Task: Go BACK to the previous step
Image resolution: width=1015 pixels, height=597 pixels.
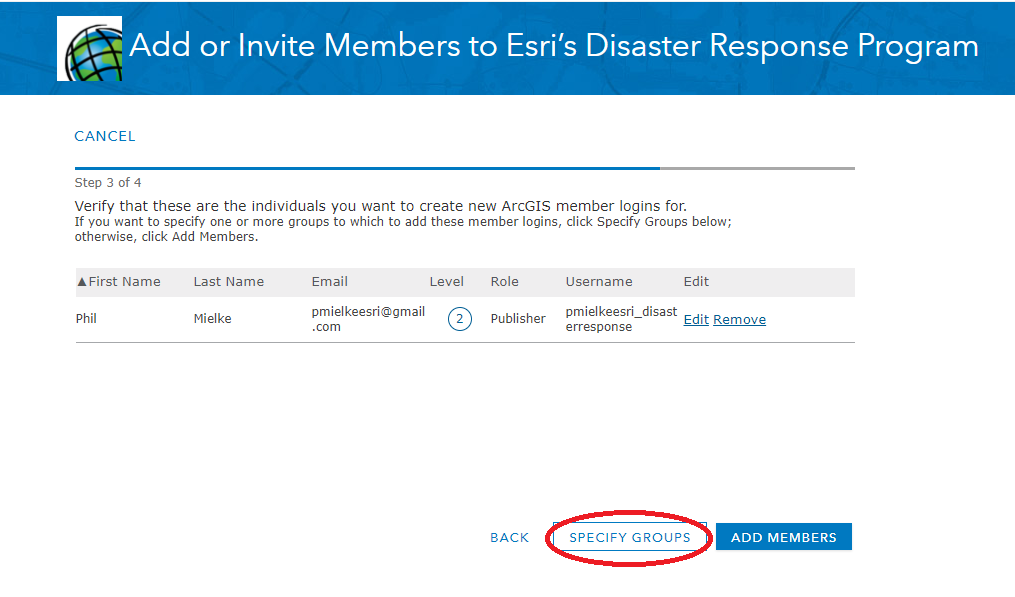Action: pos(509,537)
